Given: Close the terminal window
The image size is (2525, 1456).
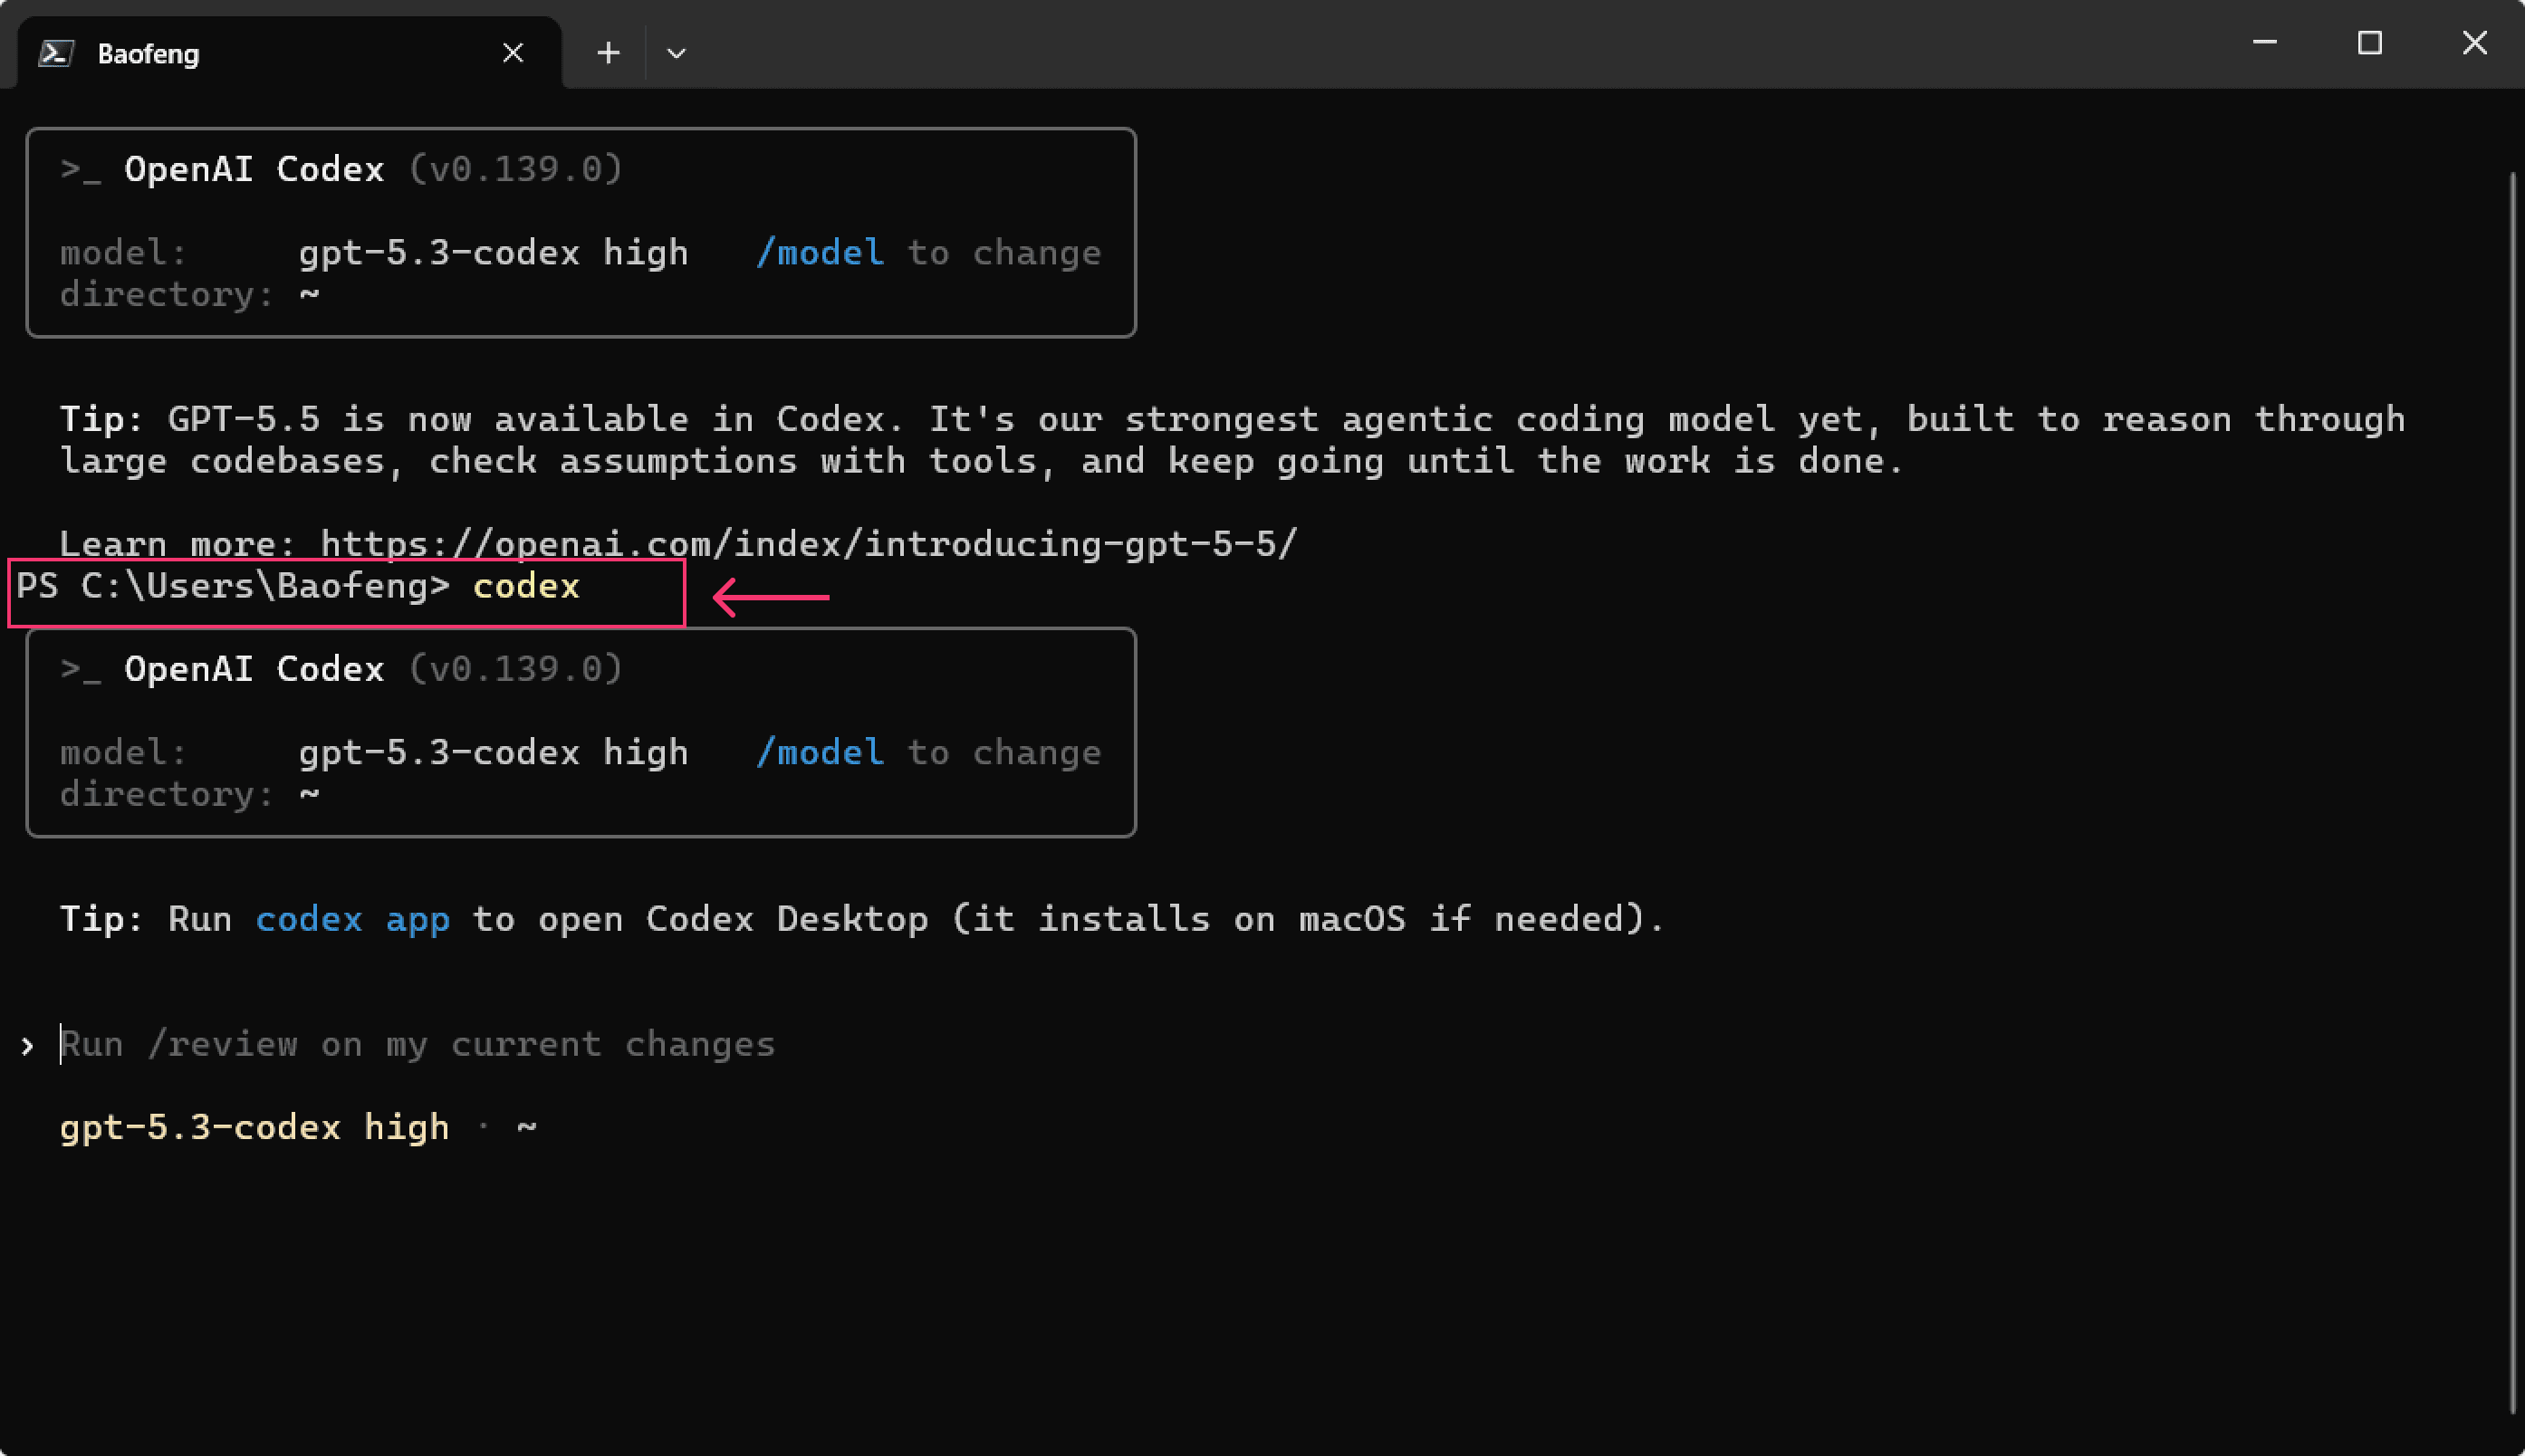Looking at the screenshot, I should 2474,43.
